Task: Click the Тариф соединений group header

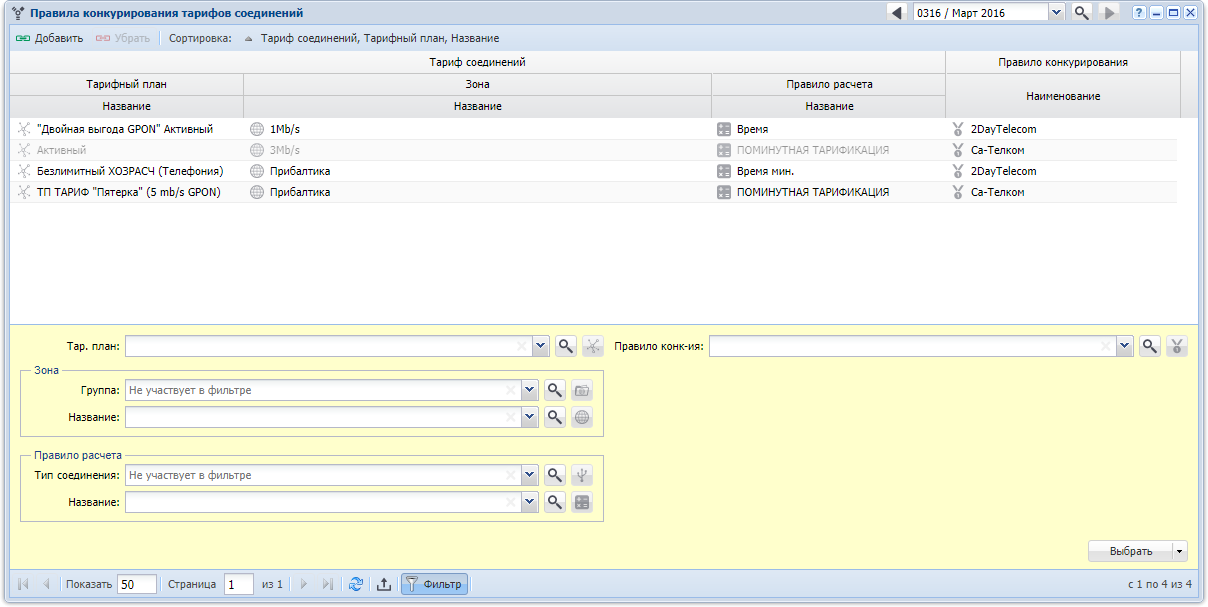Action: tap(478, 62)
